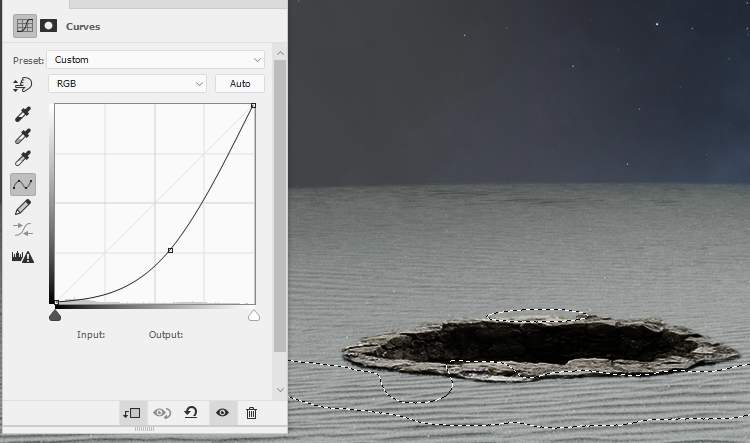Click the panel bottom resize grip

coord(144,429)
